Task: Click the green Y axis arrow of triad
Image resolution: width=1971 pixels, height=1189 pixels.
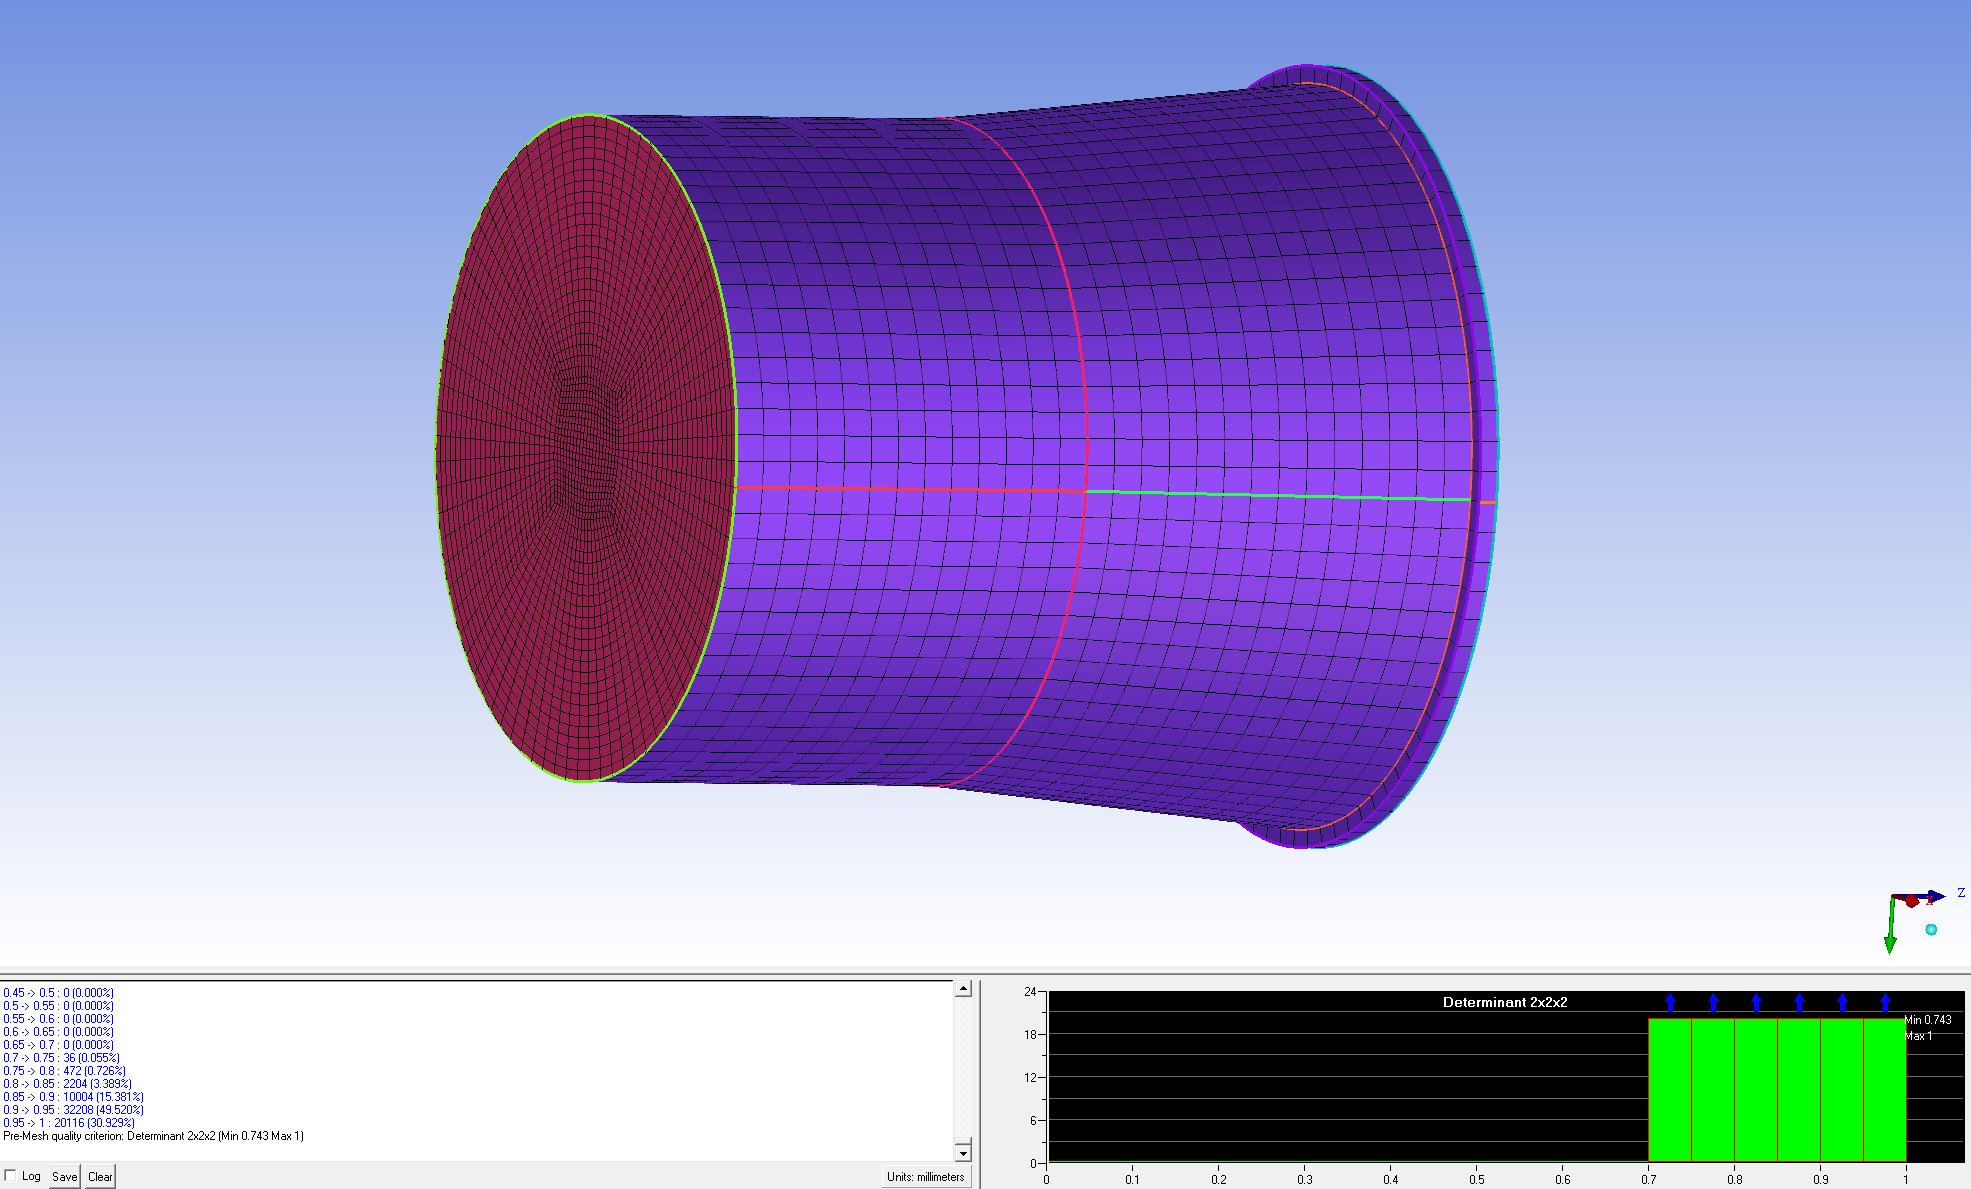Action: 1890,940
